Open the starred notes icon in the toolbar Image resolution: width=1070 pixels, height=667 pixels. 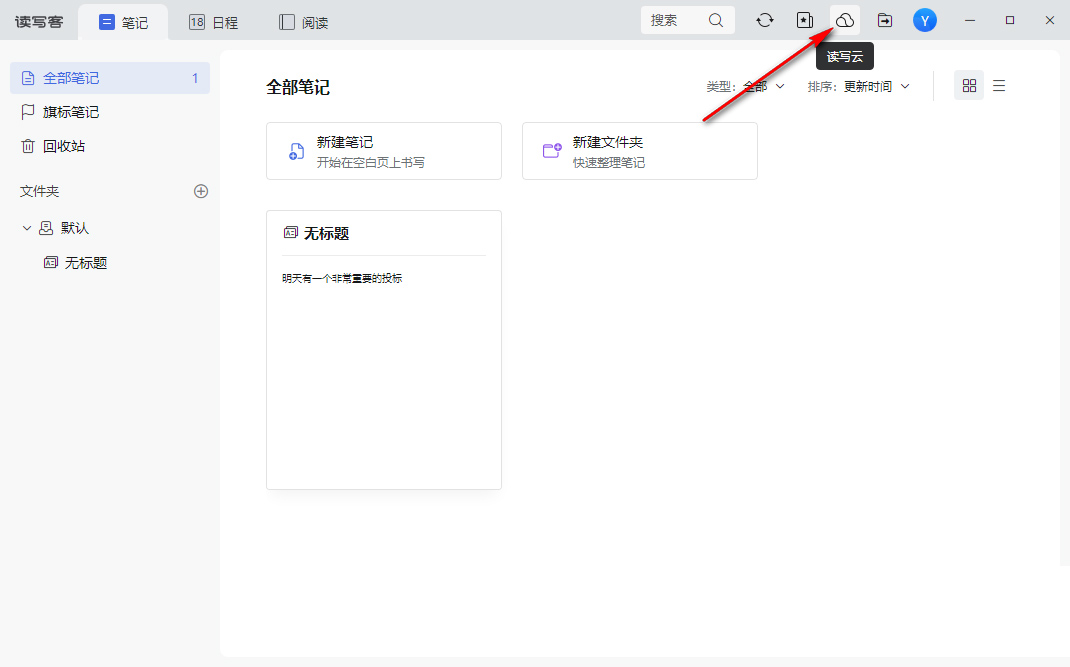(805, 20)
